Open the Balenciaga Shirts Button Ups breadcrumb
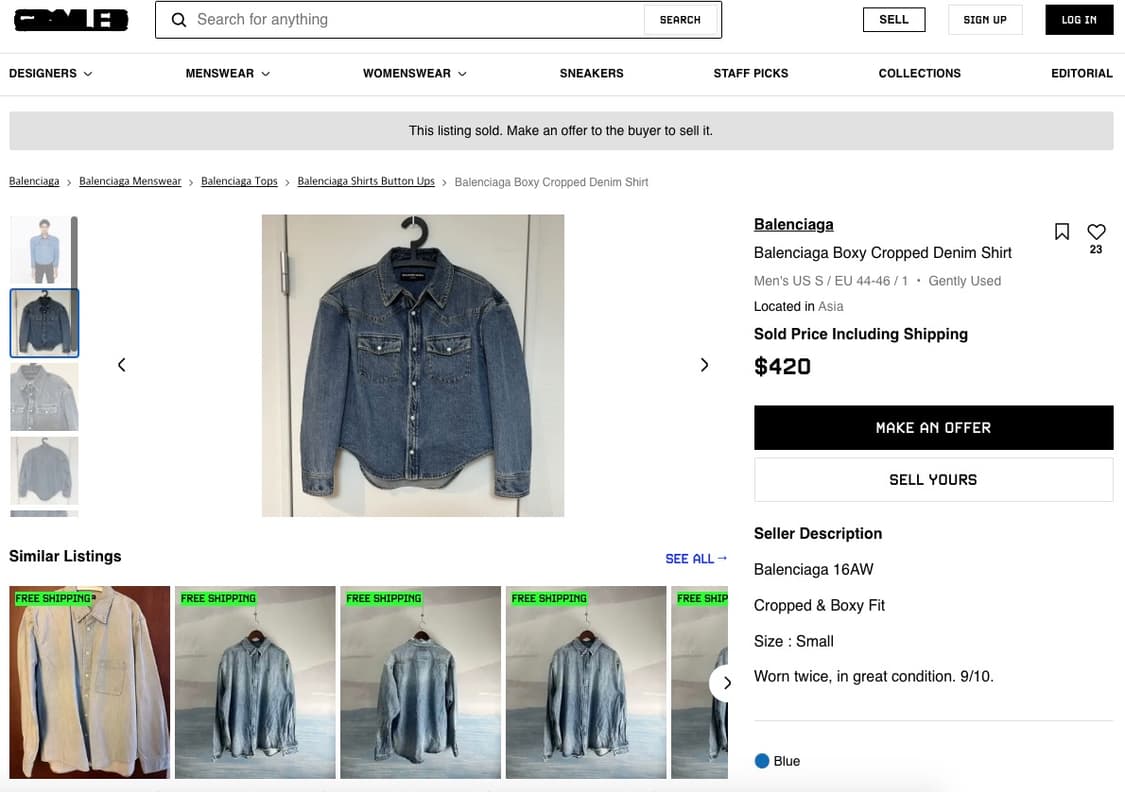This screenshot has width=1125, height=792. click(x=366, y=182)
